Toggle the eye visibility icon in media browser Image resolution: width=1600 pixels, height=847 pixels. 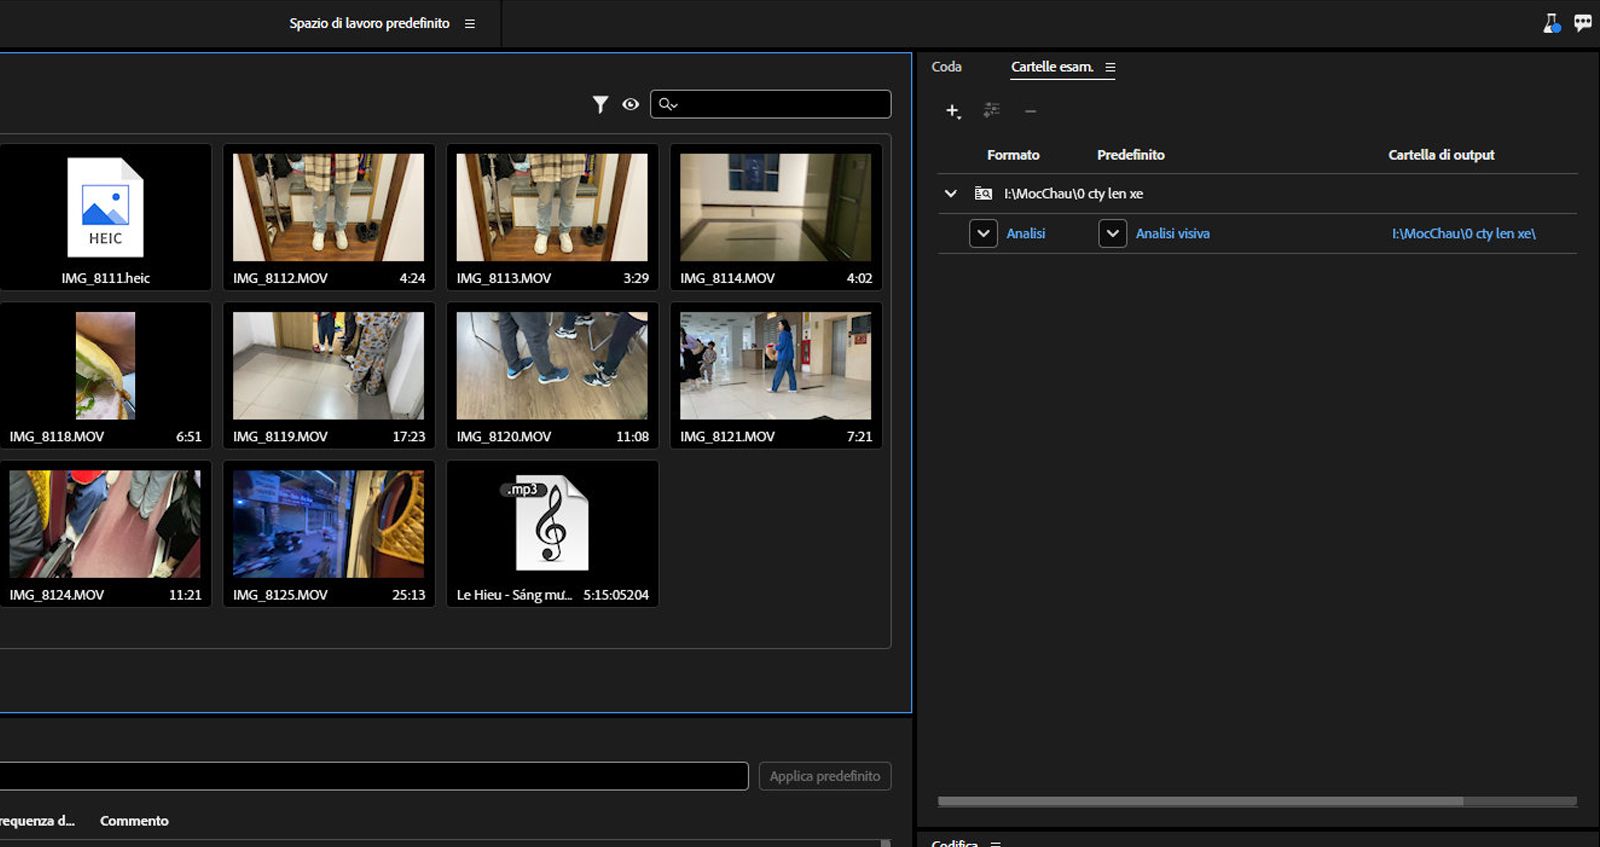coord(630,104)
